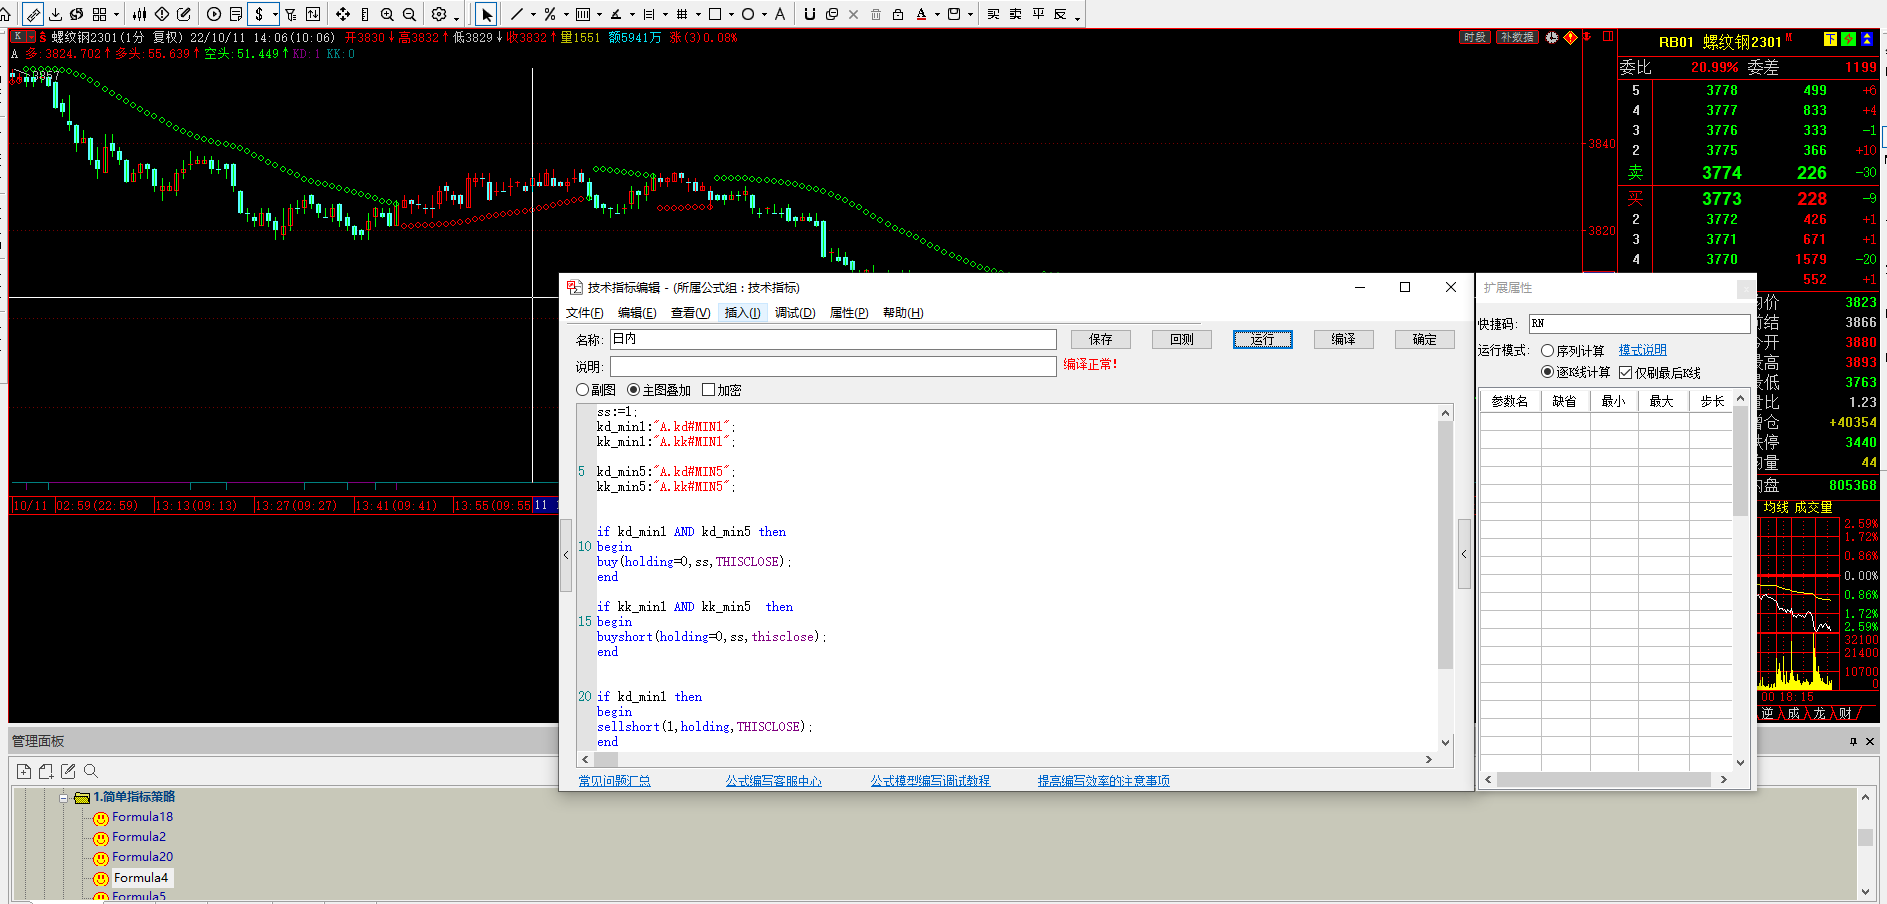Open the 插入(I) menu
The width and height of the screenshot is (1887, 904).
[x=743, y=313]
